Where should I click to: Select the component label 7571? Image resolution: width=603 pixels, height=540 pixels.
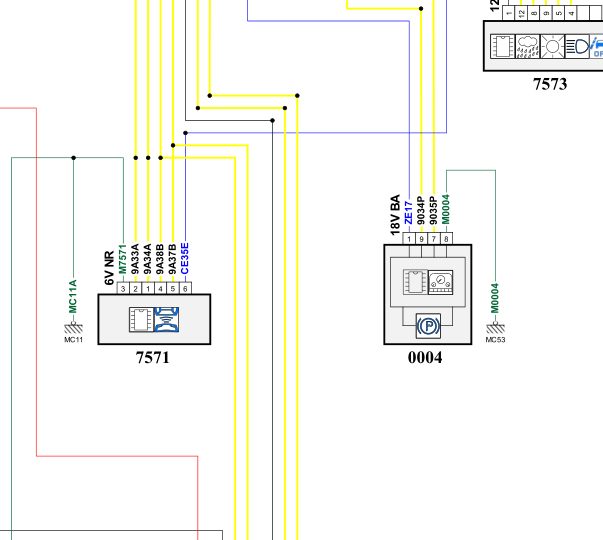click(x=153, y=358)
